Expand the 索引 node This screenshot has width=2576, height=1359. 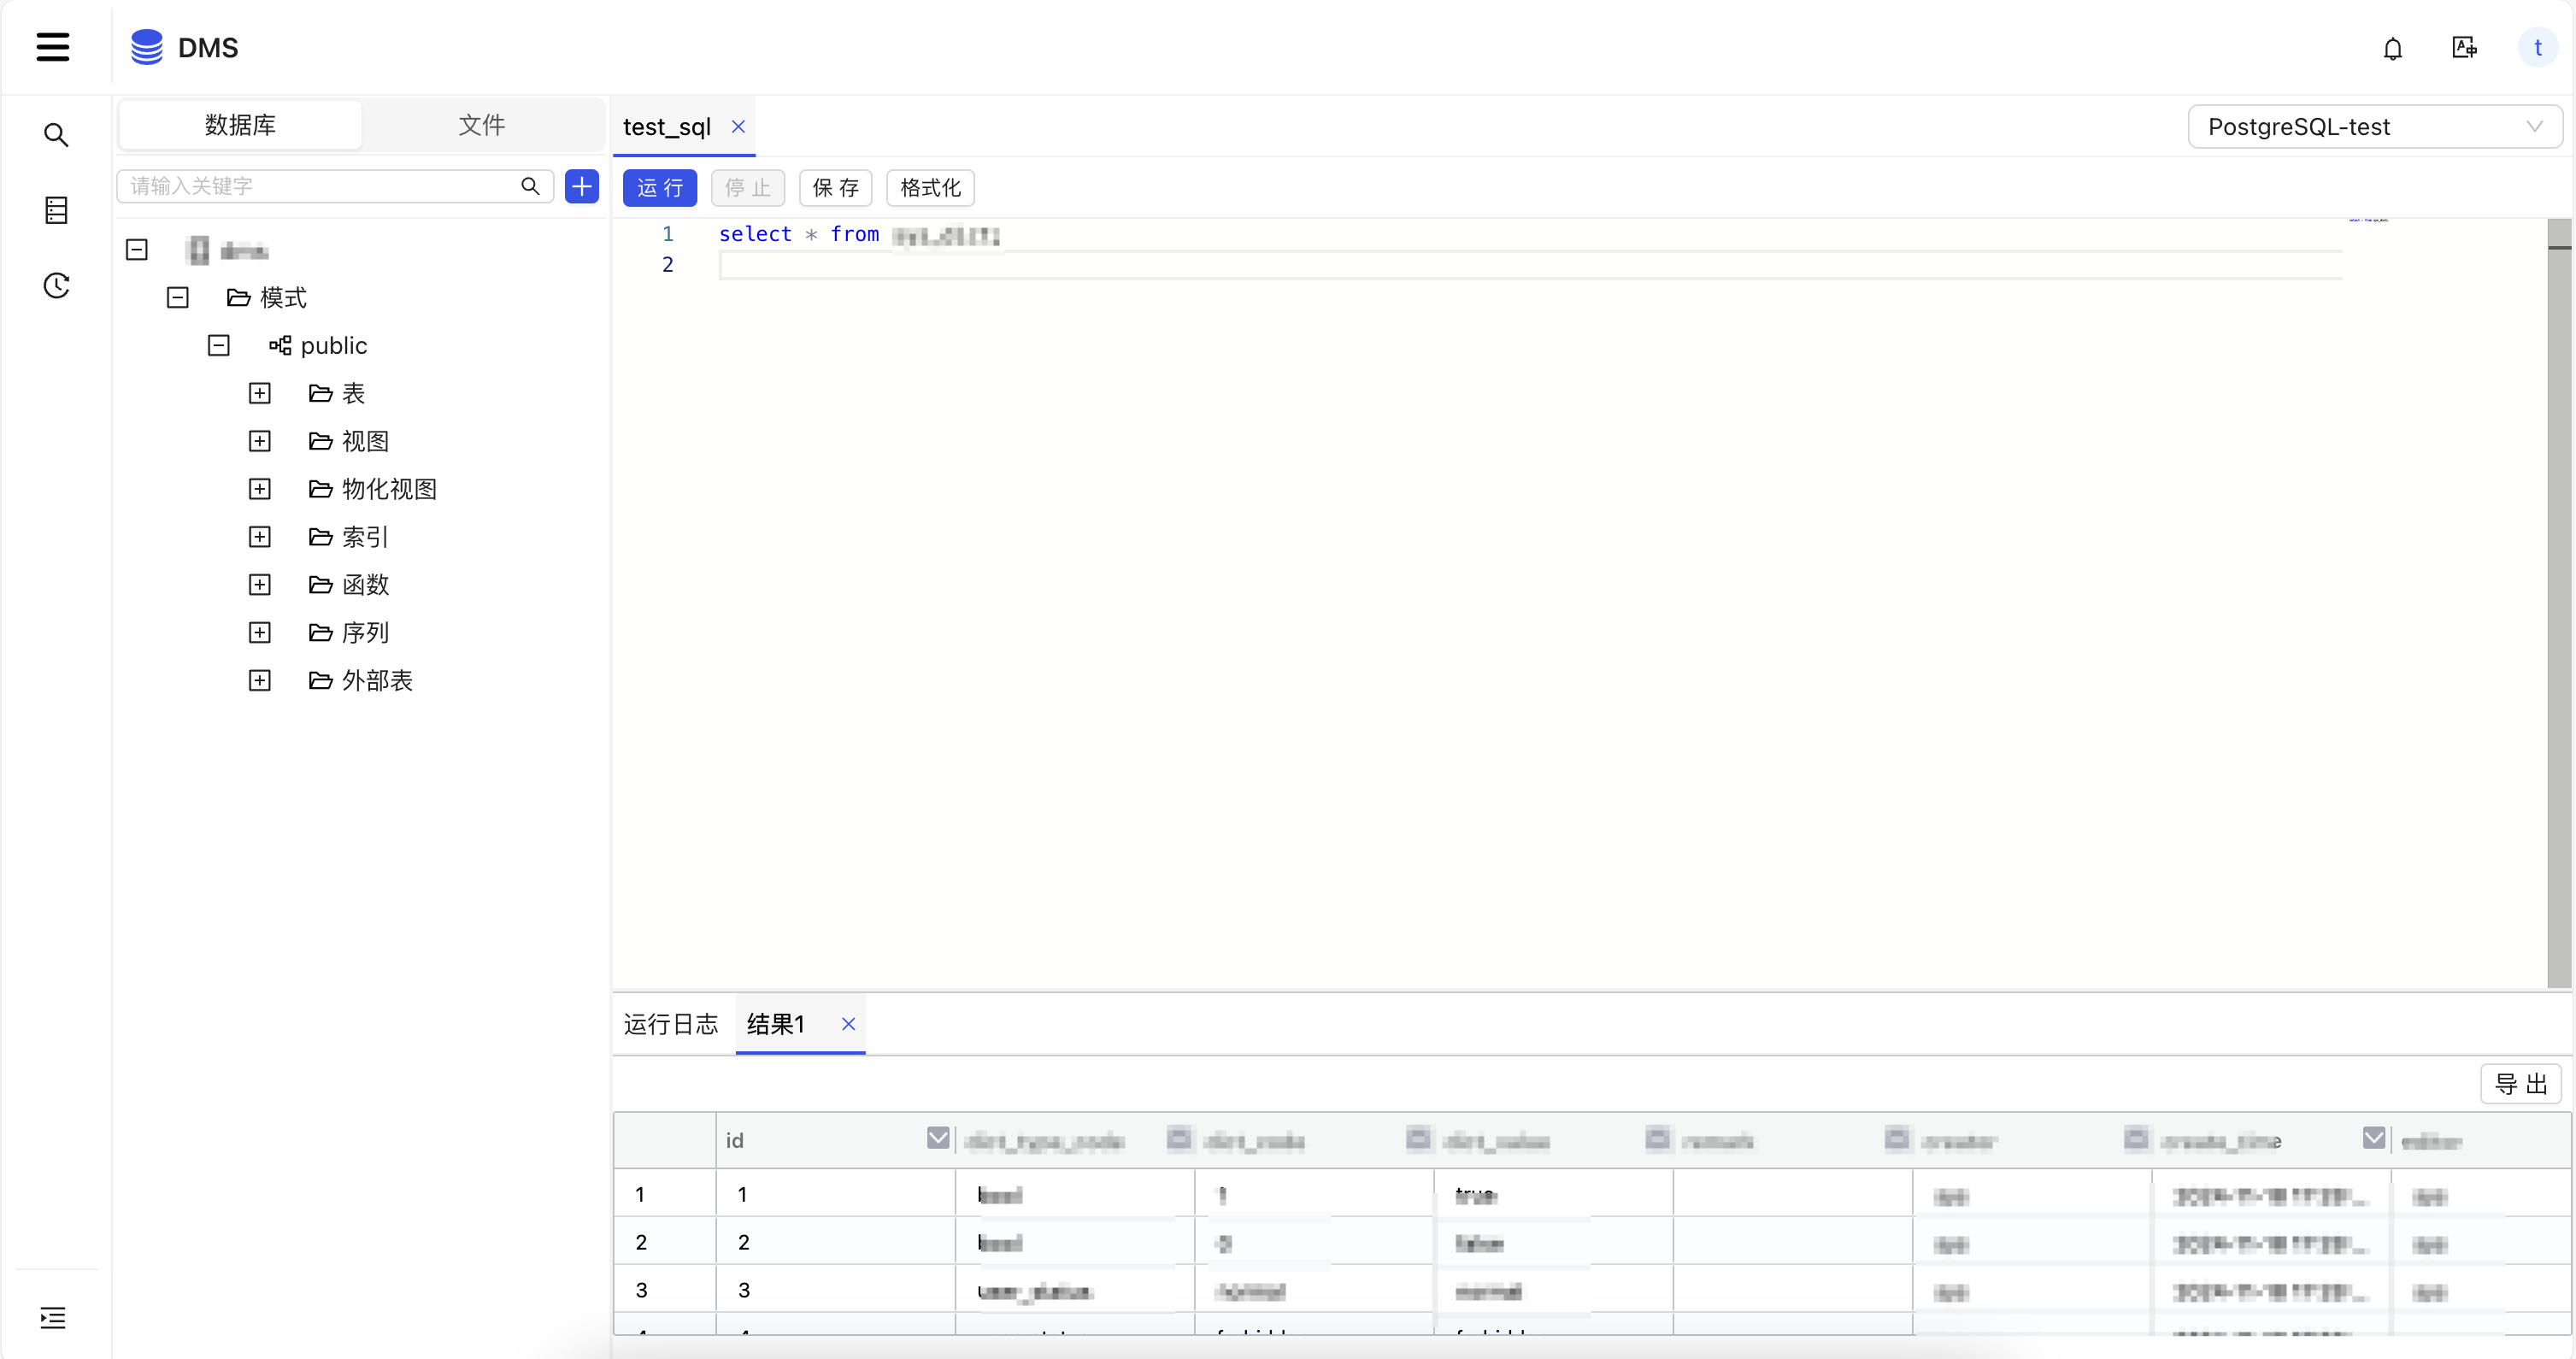coord(260,537)
